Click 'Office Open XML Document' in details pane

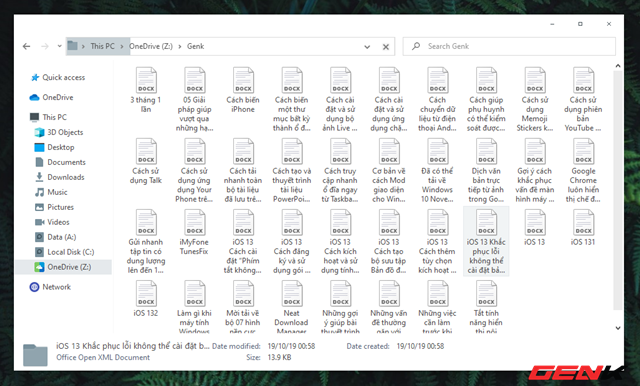[103, 357]
